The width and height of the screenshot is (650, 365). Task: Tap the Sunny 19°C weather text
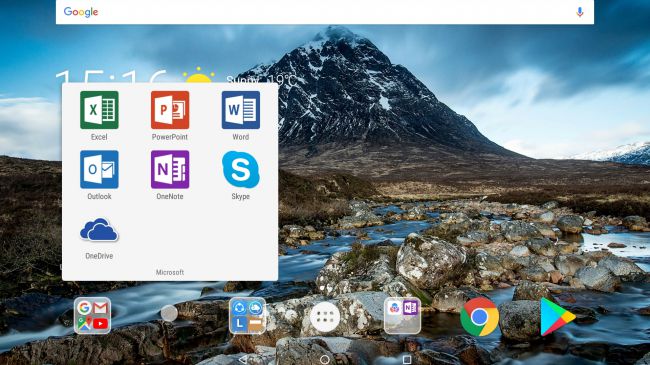261,79
